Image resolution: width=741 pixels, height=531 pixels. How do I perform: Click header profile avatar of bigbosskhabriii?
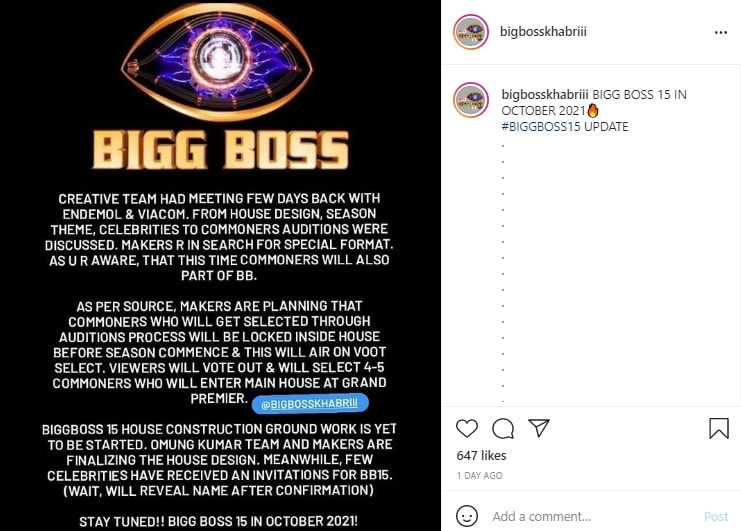tap(471, 32)
